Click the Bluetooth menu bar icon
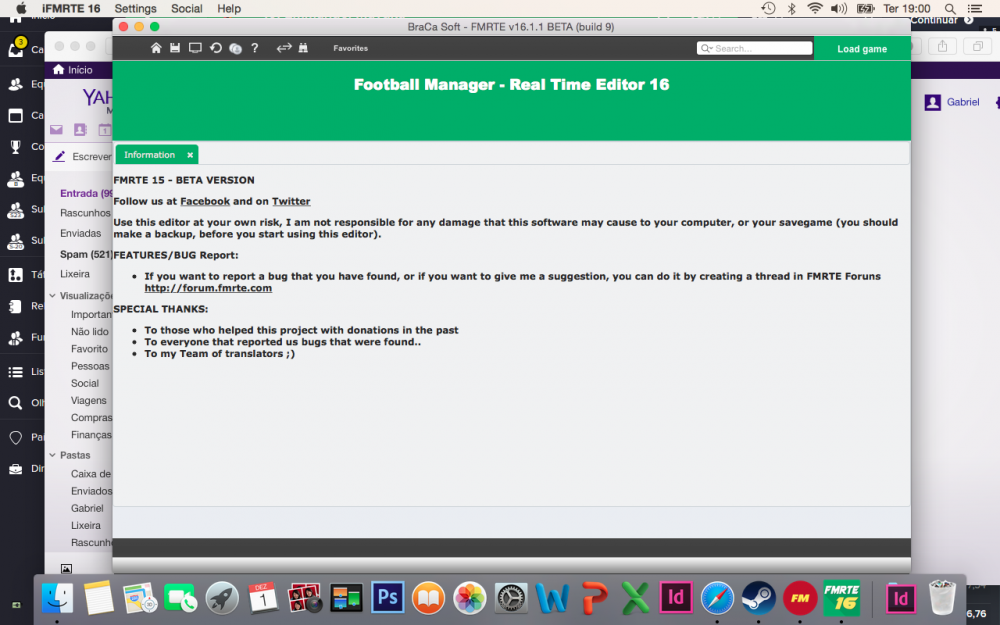 point(791,8)
